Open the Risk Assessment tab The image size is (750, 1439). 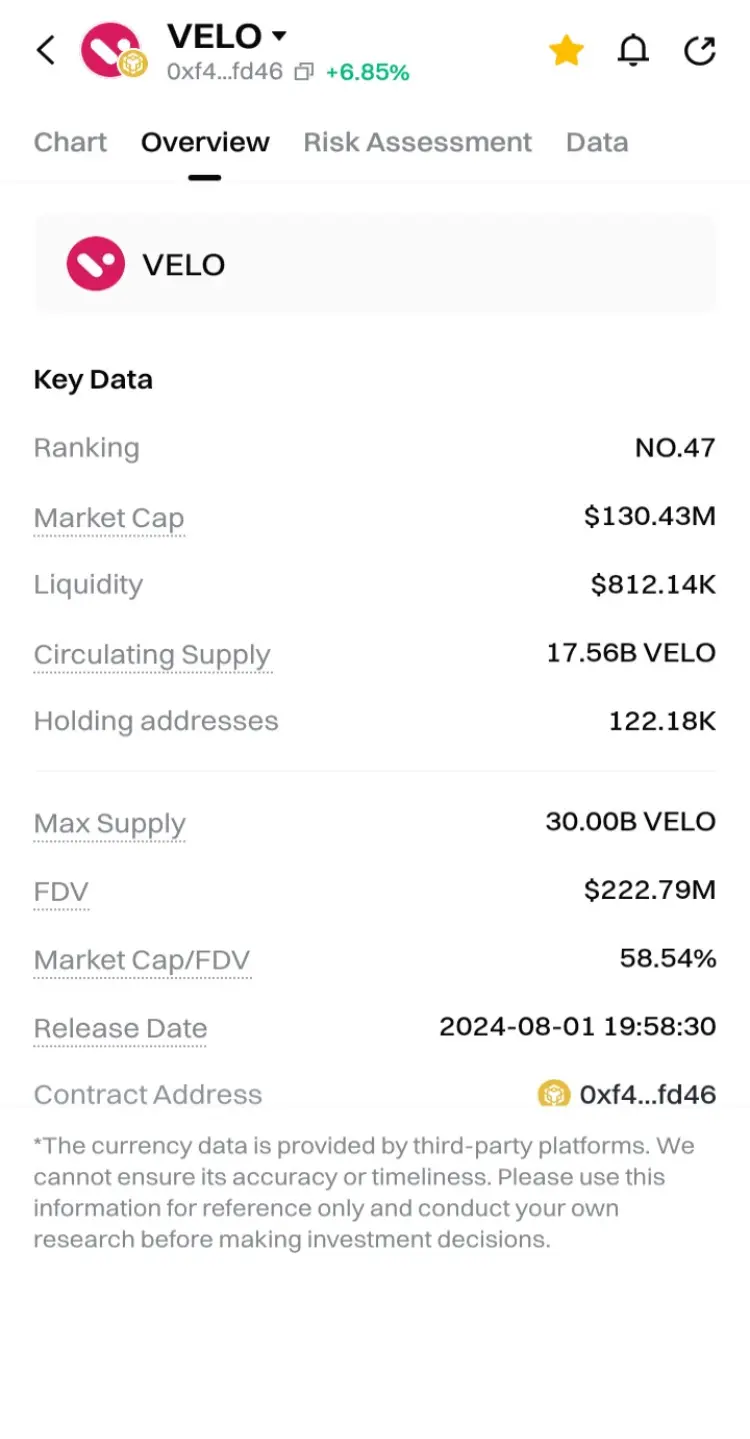pos(417,142)
